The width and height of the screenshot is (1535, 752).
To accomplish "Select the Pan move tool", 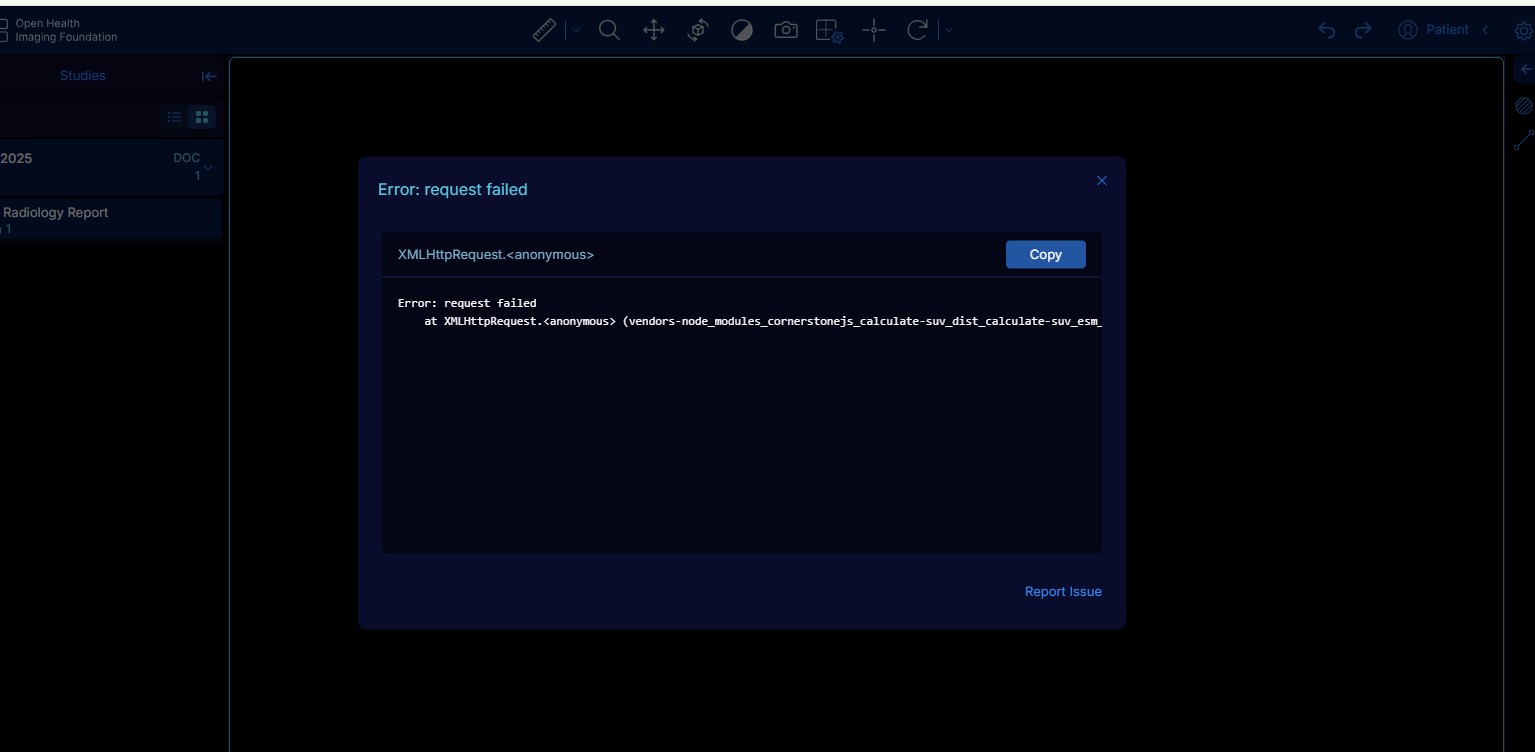I will tap(653, 30).
